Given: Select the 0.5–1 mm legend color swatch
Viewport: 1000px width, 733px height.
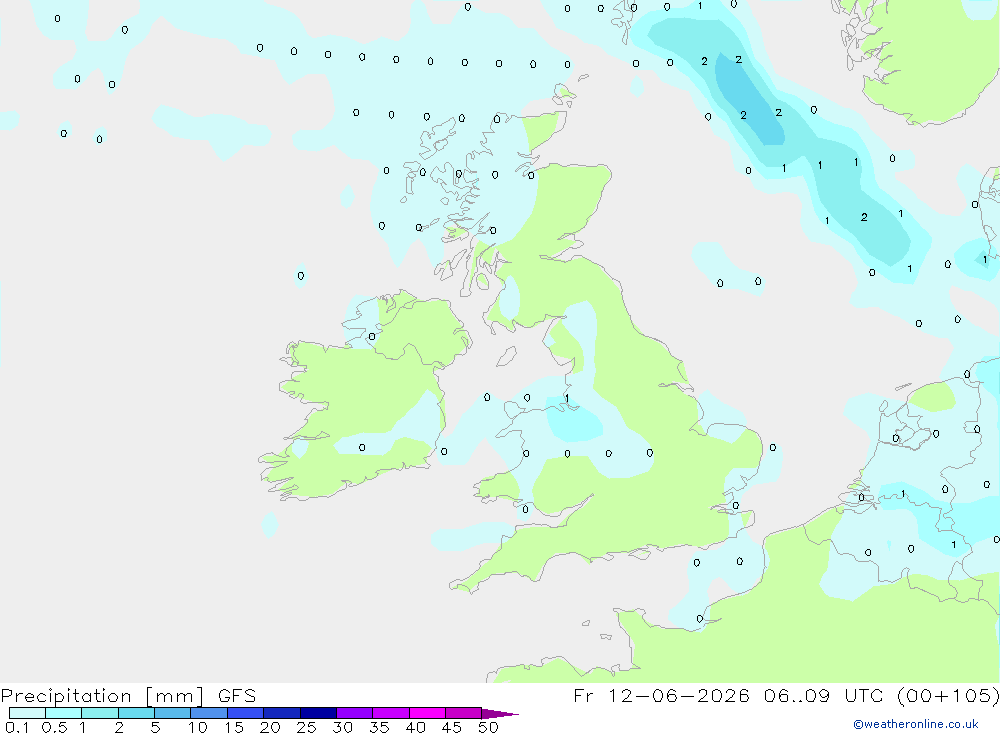Looking at the screenshot, I should (64, 713).
